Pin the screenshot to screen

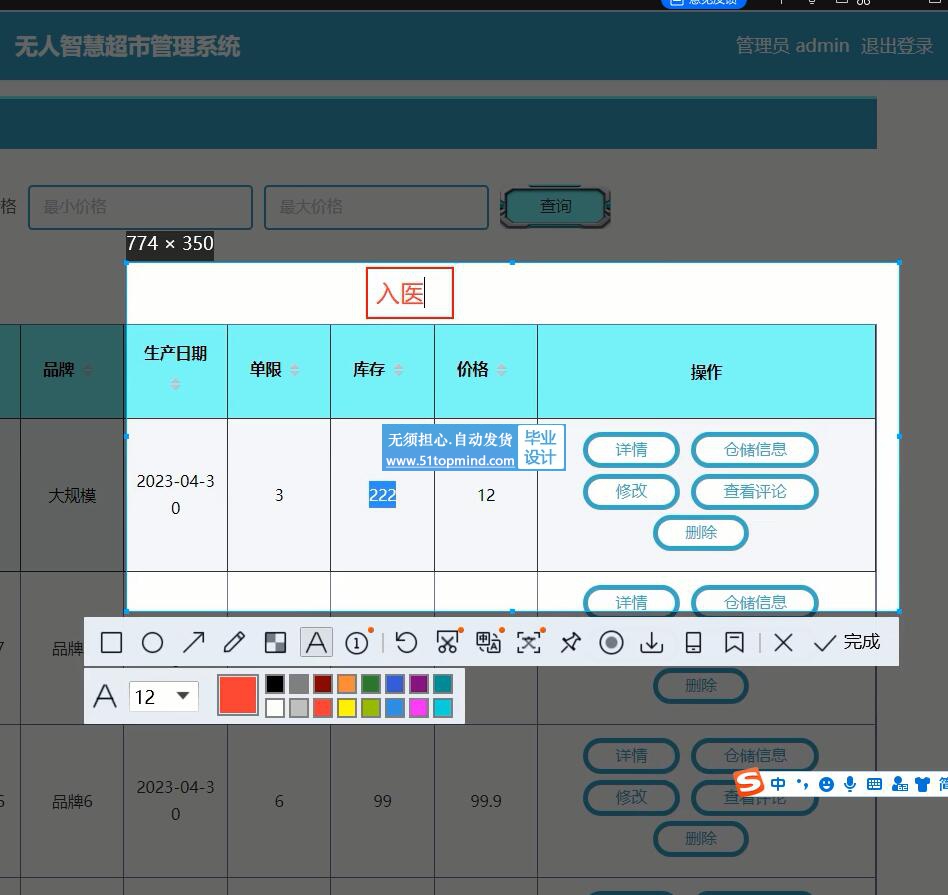coord(570,643)
